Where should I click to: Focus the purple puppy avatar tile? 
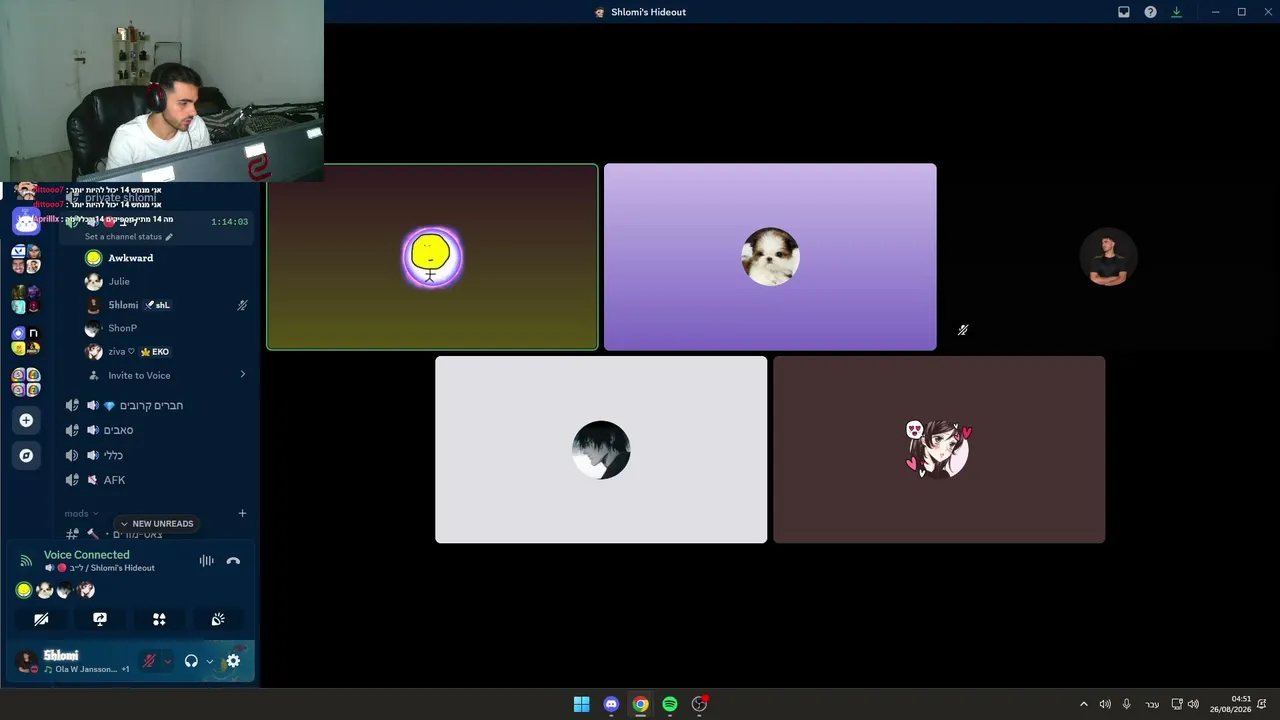770,257
